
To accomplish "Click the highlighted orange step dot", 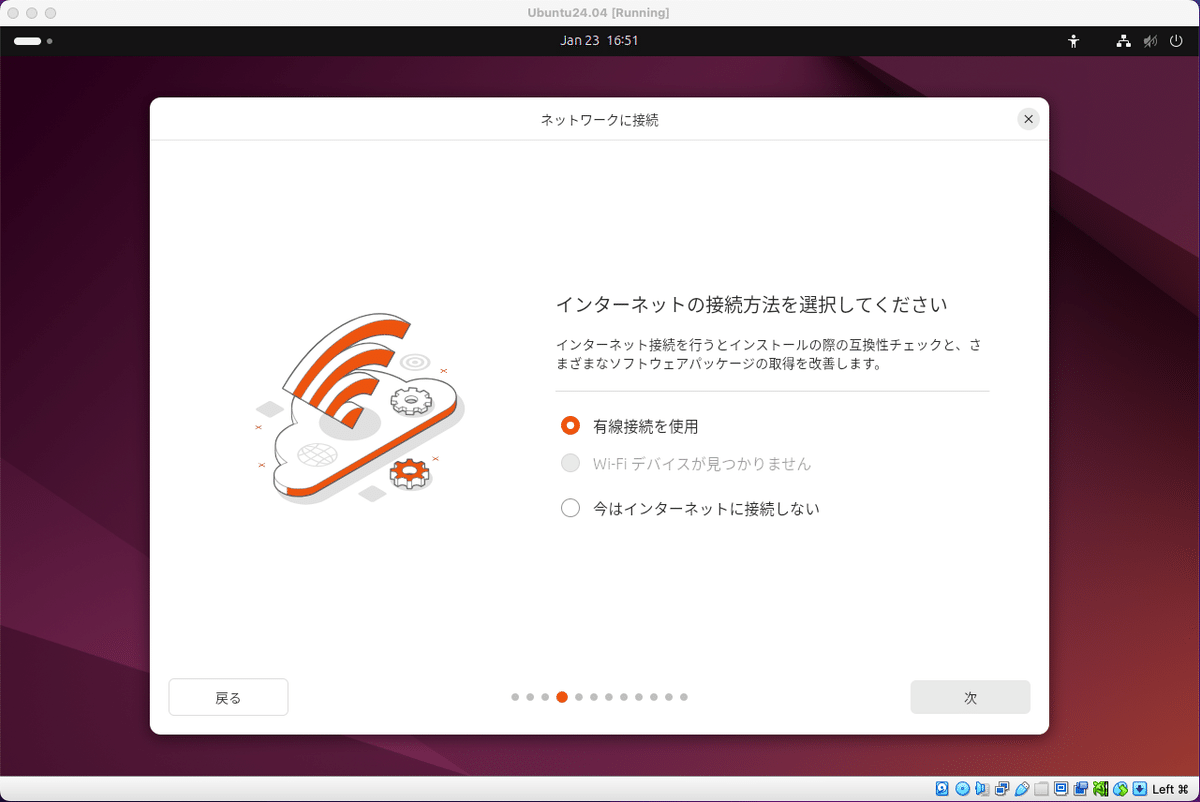I will click(562, 697).
